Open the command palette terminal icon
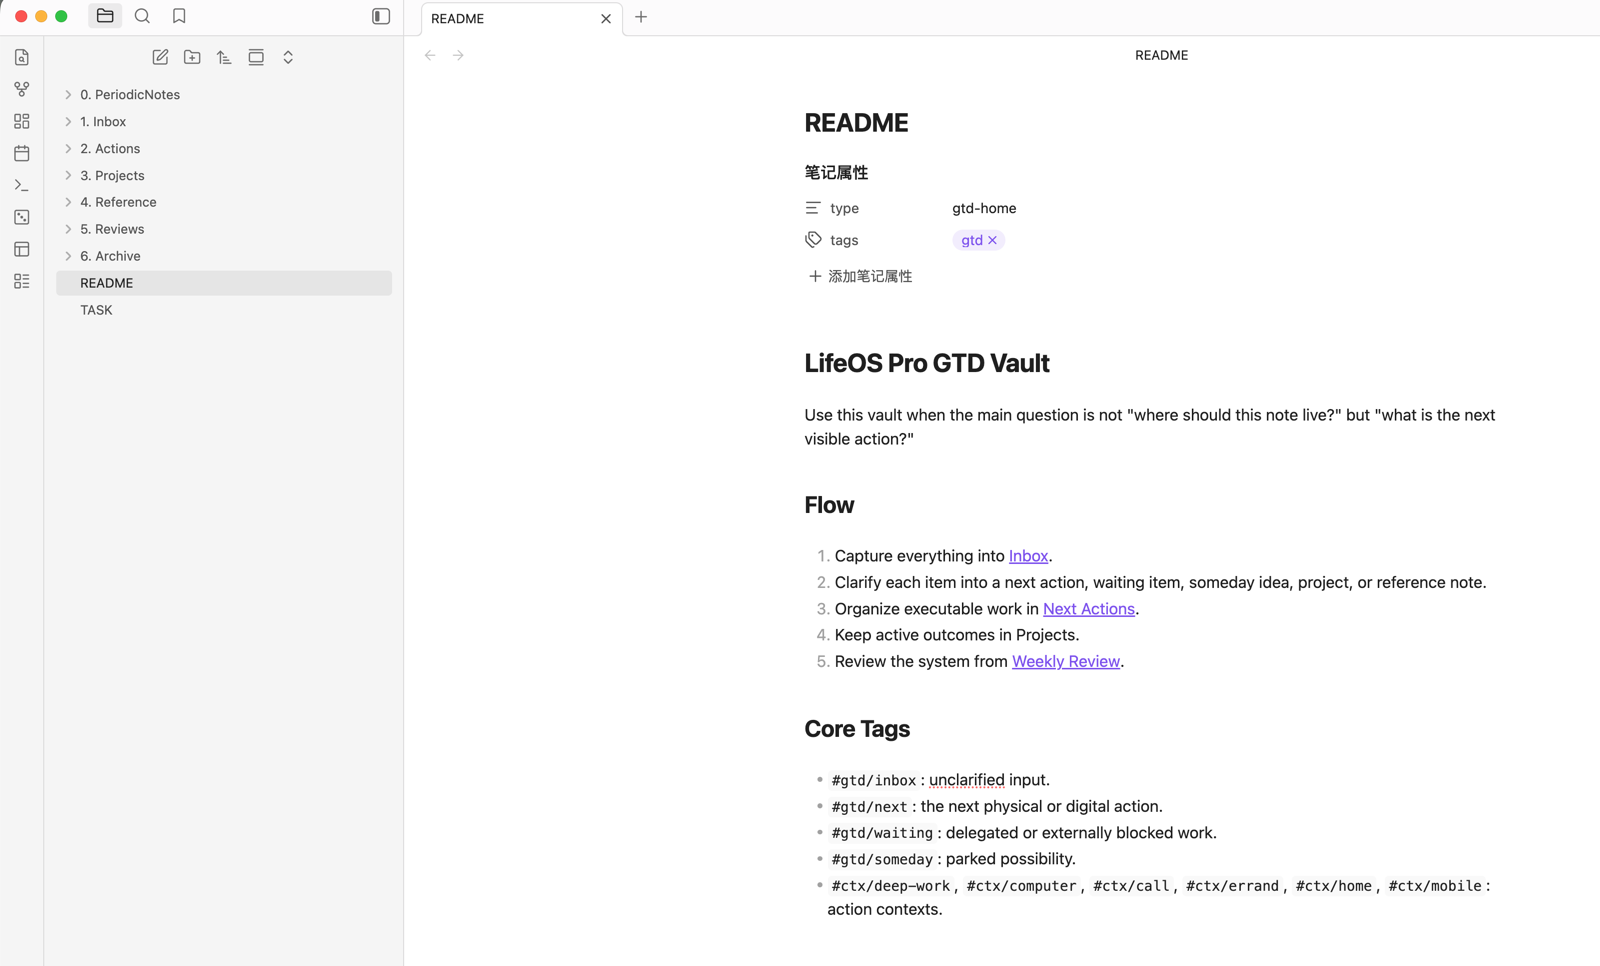This screenshot has height=966, width=1600. click(22, 185)
